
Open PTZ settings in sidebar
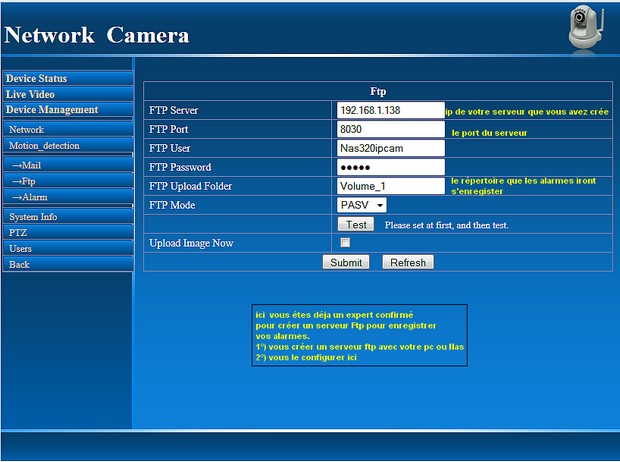pyautogui.click(x=67, y=232)
